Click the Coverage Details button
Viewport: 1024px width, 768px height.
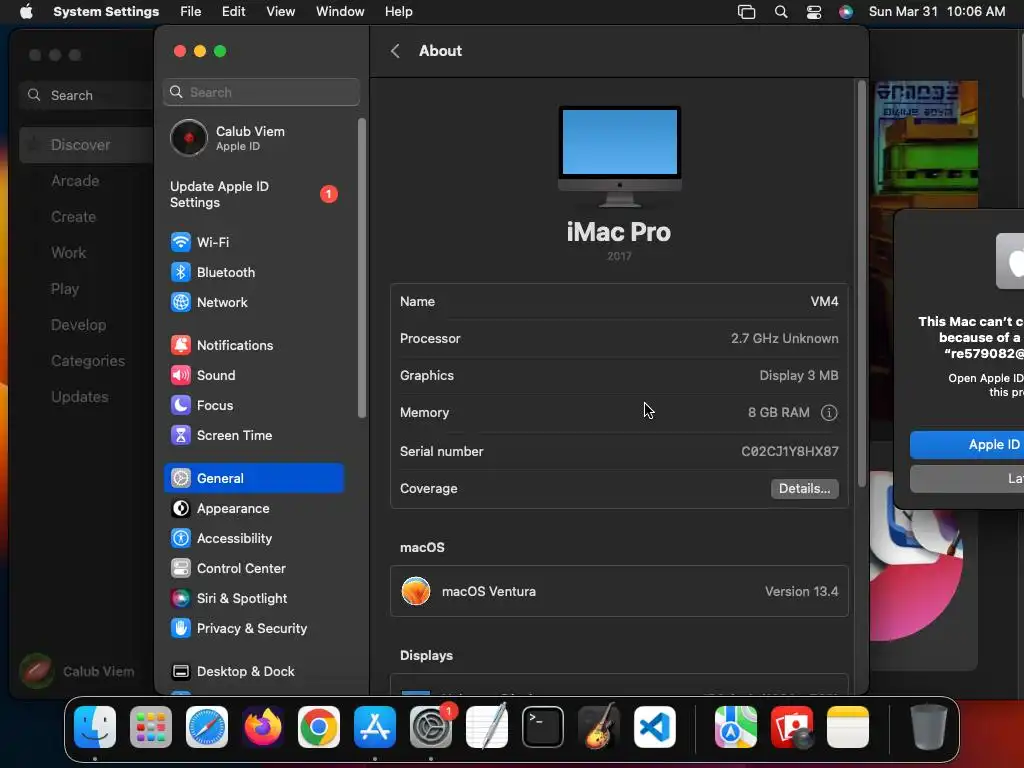tap(805, 488)
